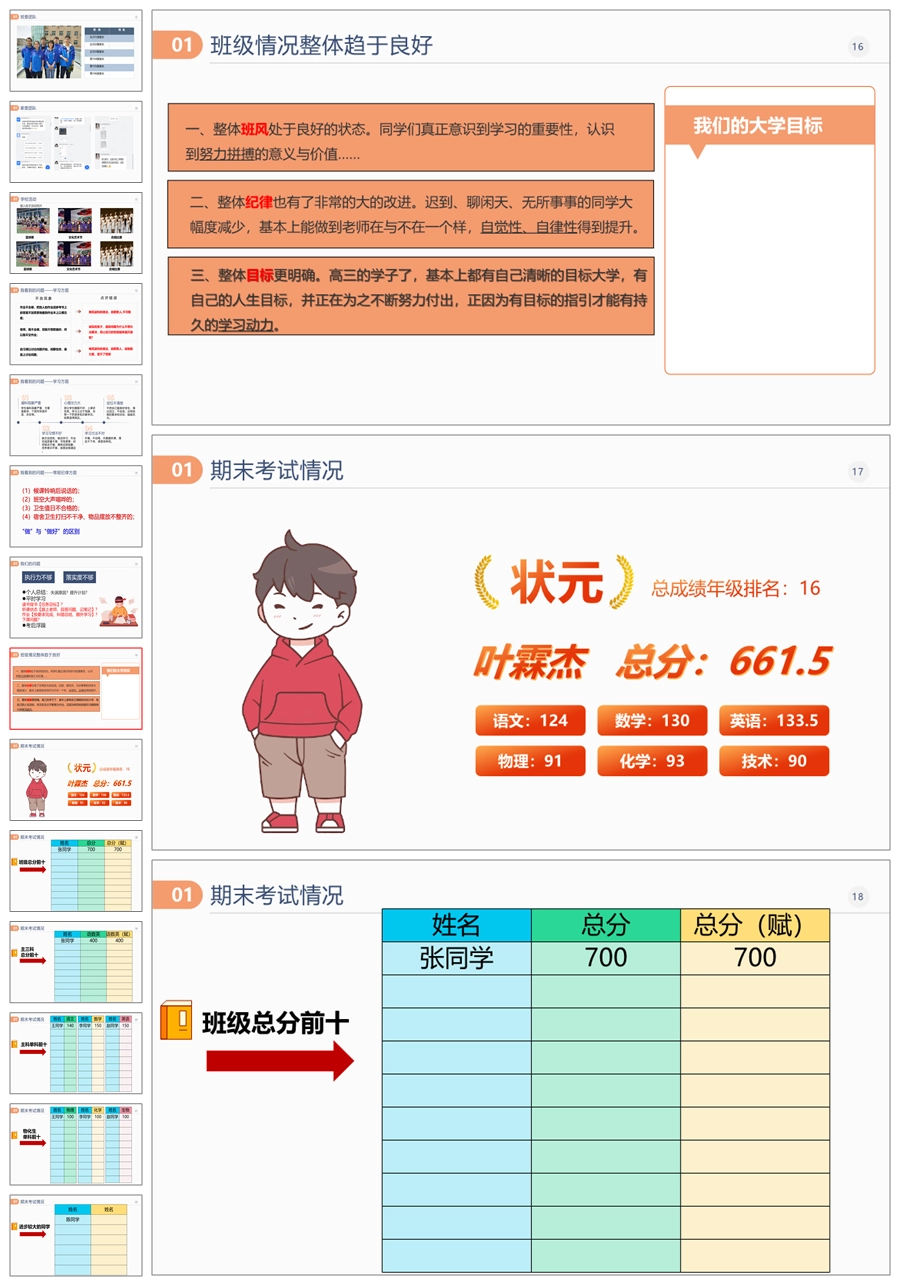Viewport: 900px width, 1286px height.
Task: Click the 英语：133.5 score badge
Action: (x=773, y=721)
